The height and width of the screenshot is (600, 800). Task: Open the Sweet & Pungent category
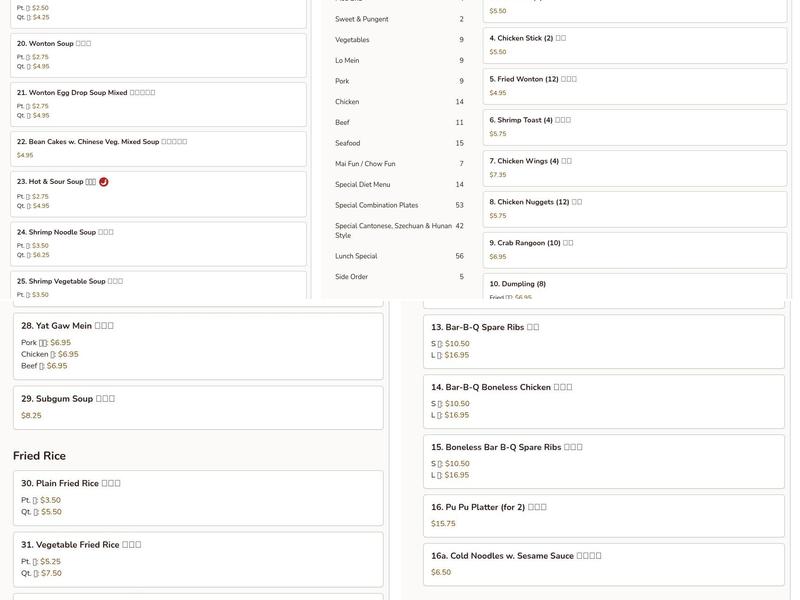(362, 19)
